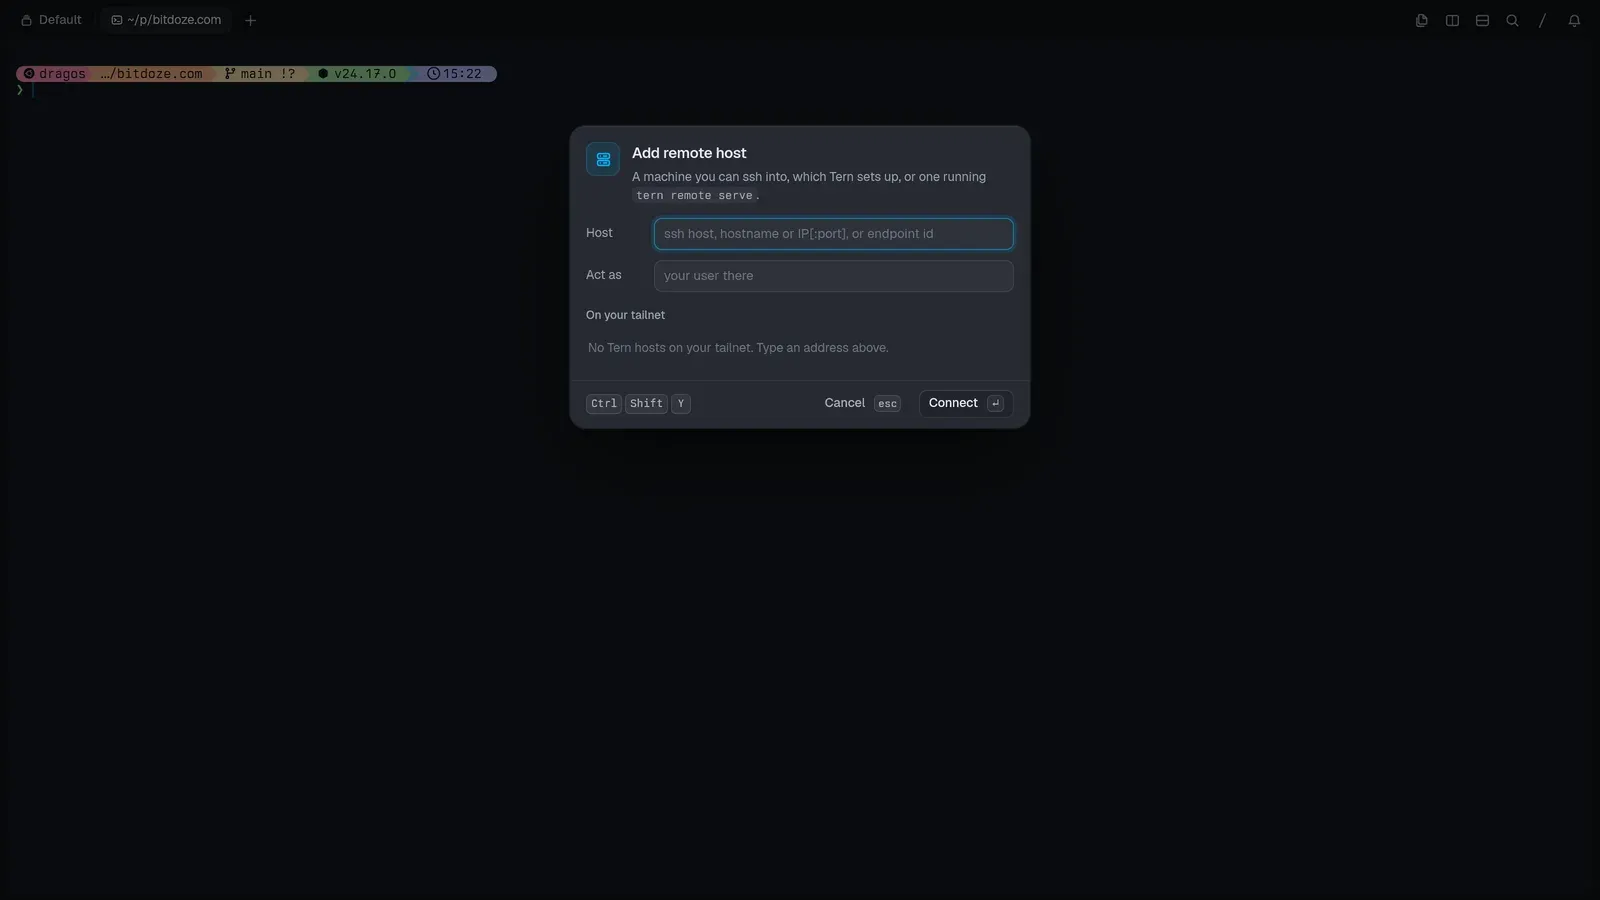
Task: Click the 'tern remote serve' code text
Action: (694, 196)
